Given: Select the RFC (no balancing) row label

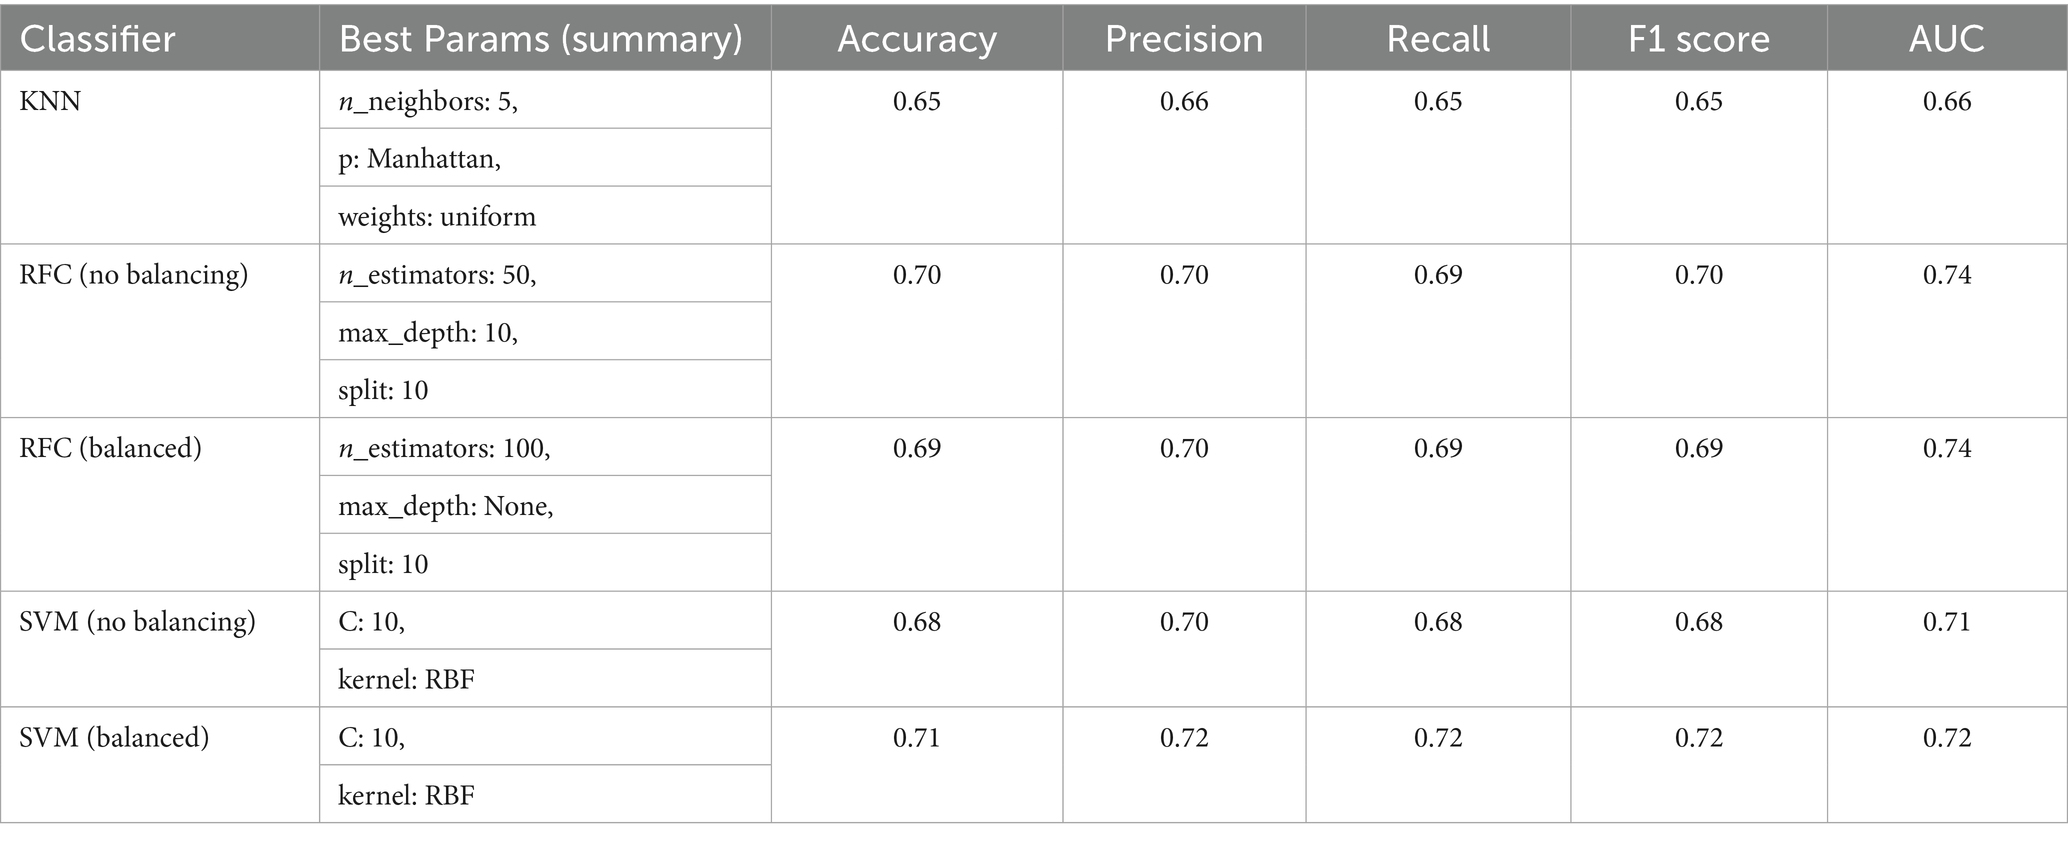Looking at the screenshot, I should click(x=134, y=275).
